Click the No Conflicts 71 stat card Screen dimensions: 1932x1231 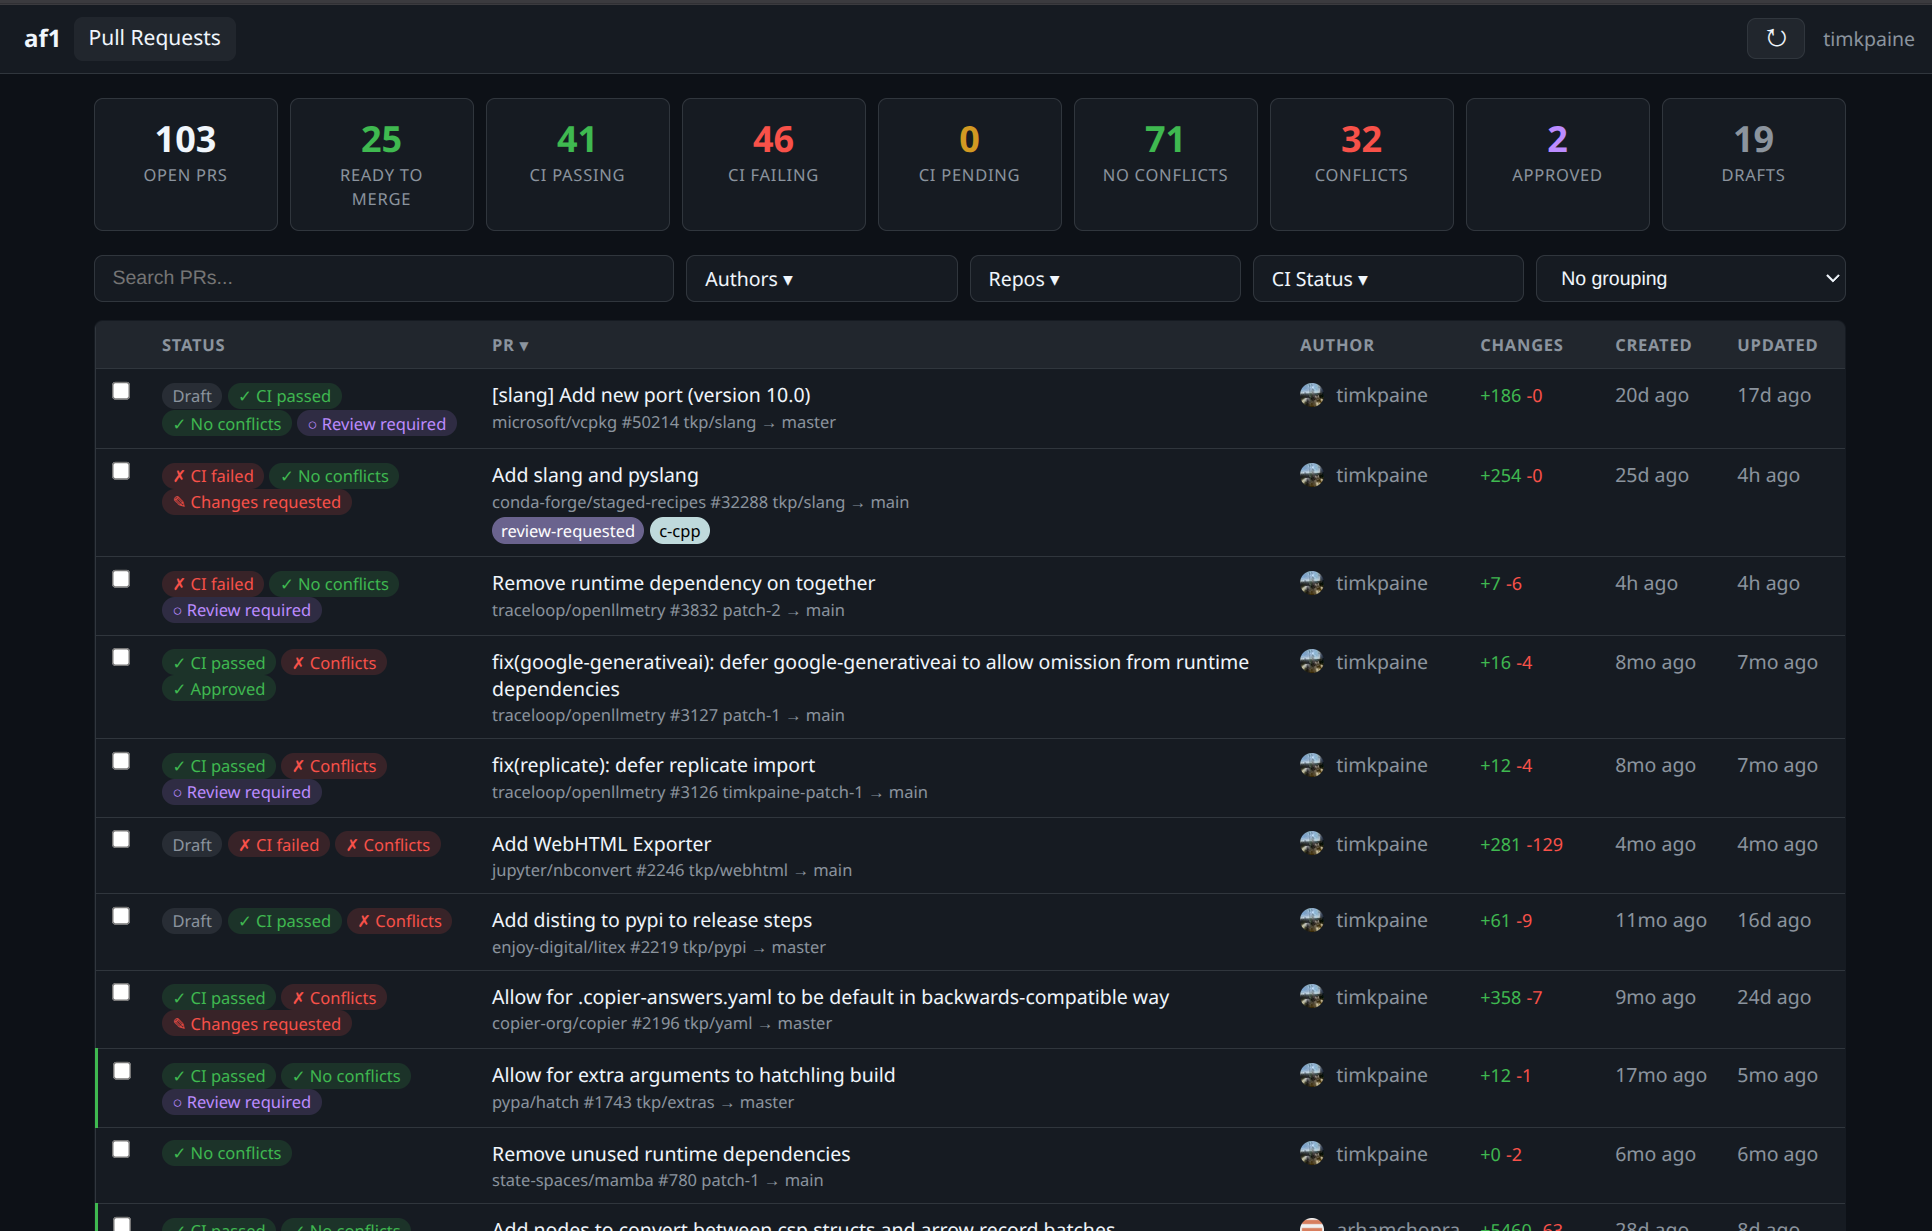pos(1165,164)
